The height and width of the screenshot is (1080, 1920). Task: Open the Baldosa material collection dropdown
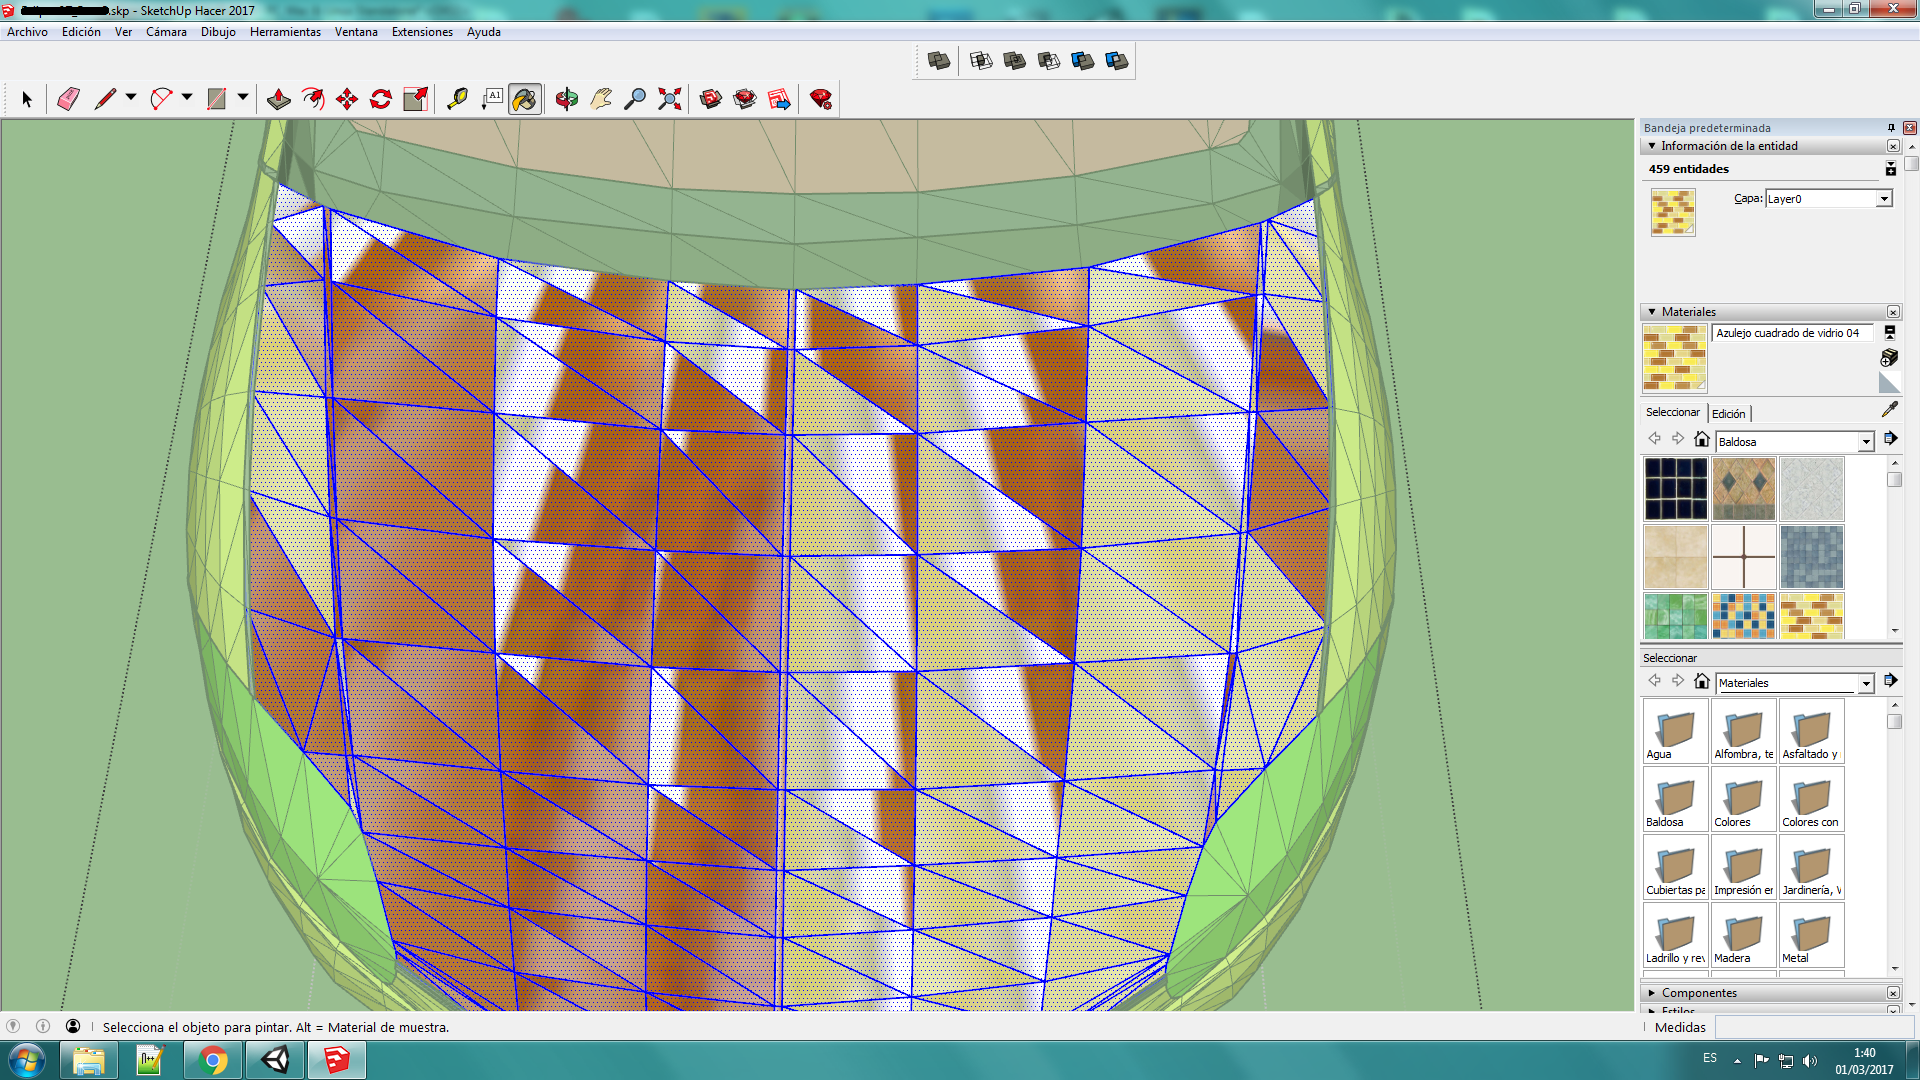click(x=1866, y=442)
